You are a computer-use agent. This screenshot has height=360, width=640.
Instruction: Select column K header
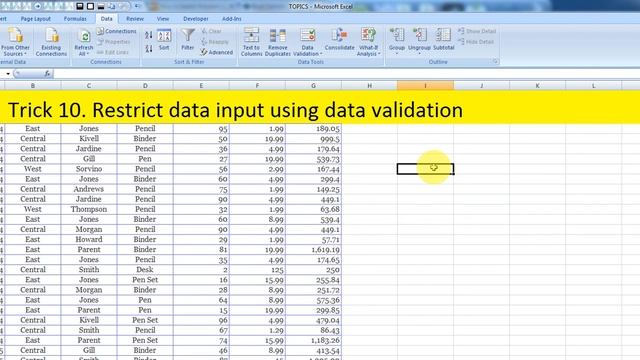pos(537,86)
